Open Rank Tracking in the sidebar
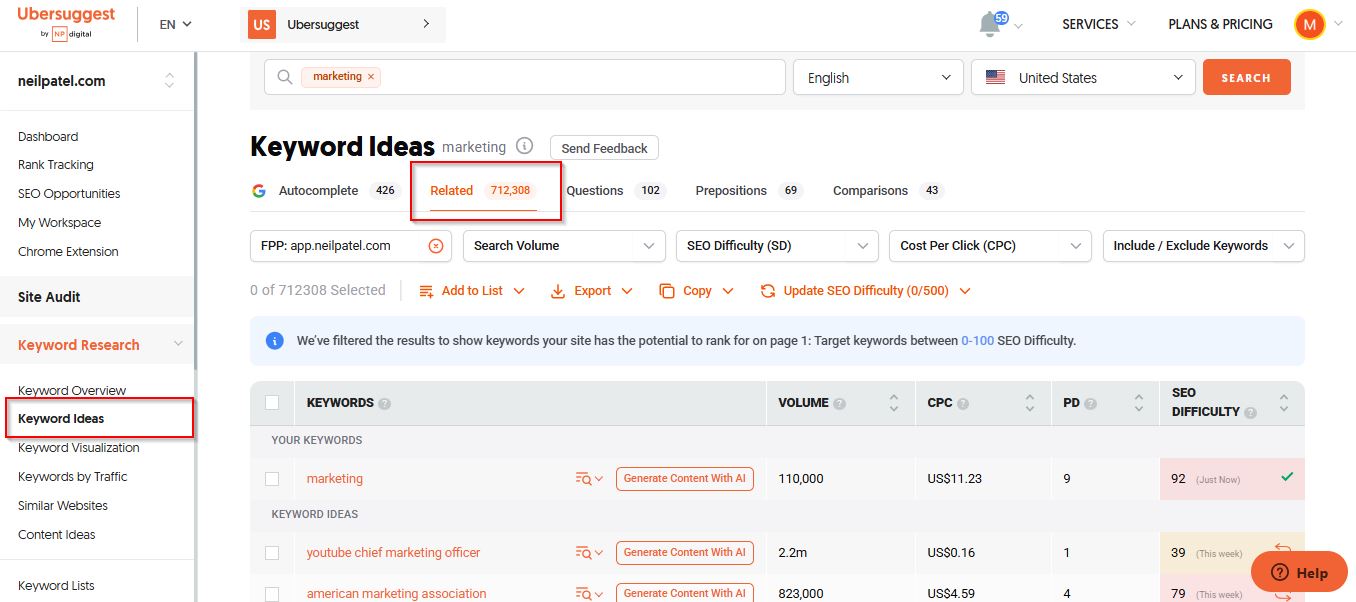Screen dimensions: 1356x602 tap(56, 165)
